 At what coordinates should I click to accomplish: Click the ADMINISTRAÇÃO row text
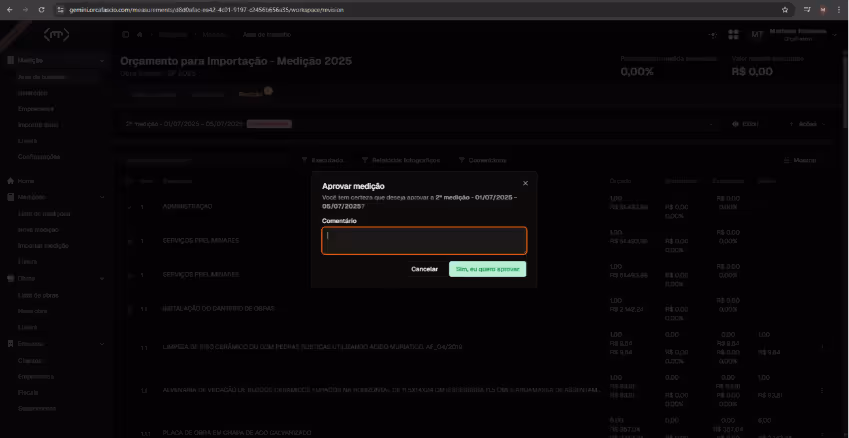187,207
